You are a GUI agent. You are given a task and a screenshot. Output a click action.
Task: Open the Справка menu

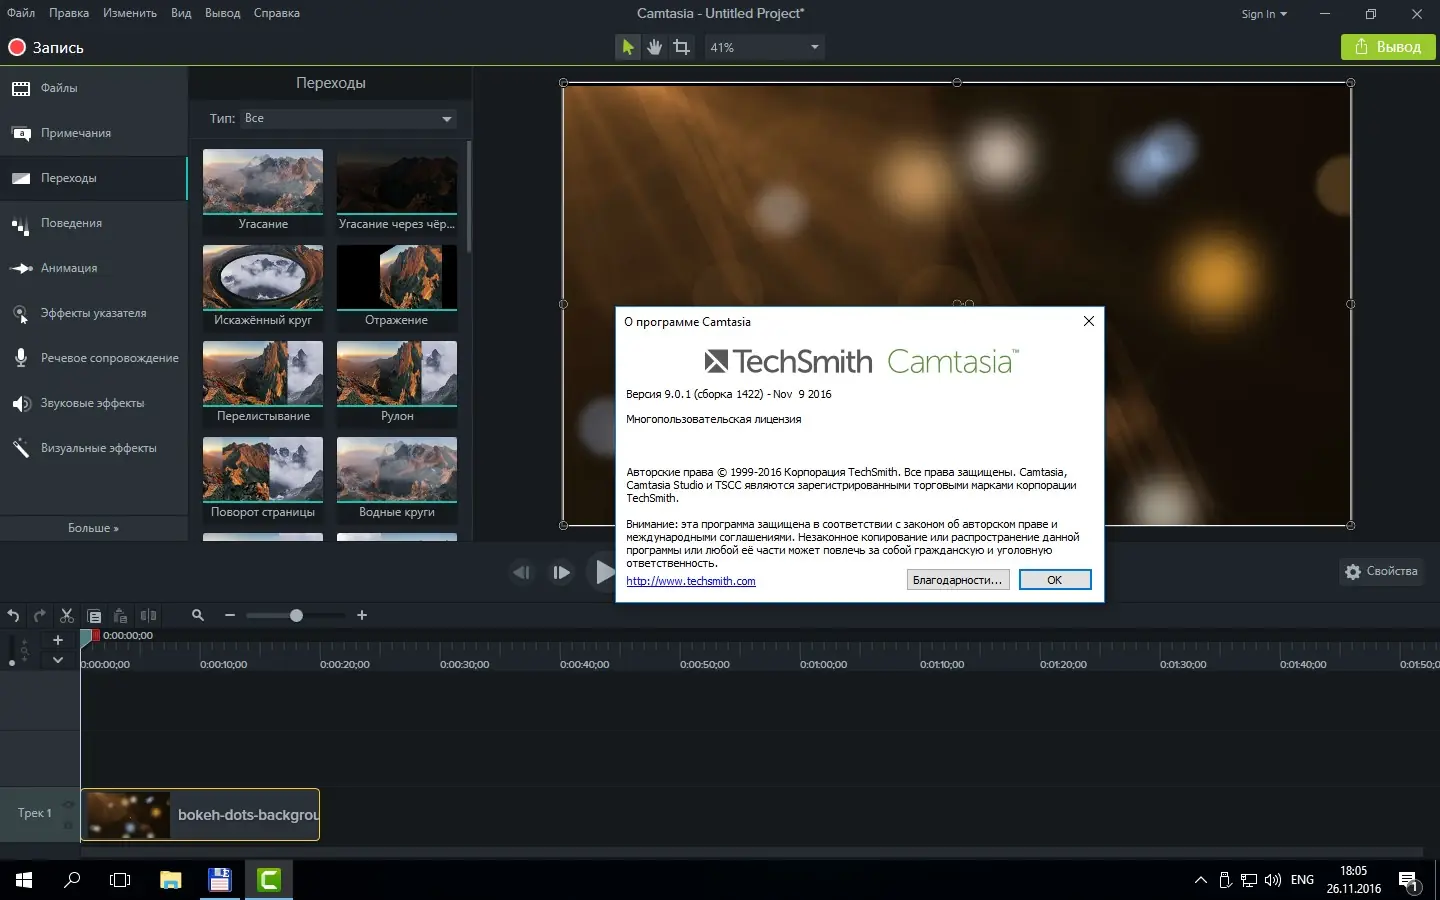coord(276,13)
